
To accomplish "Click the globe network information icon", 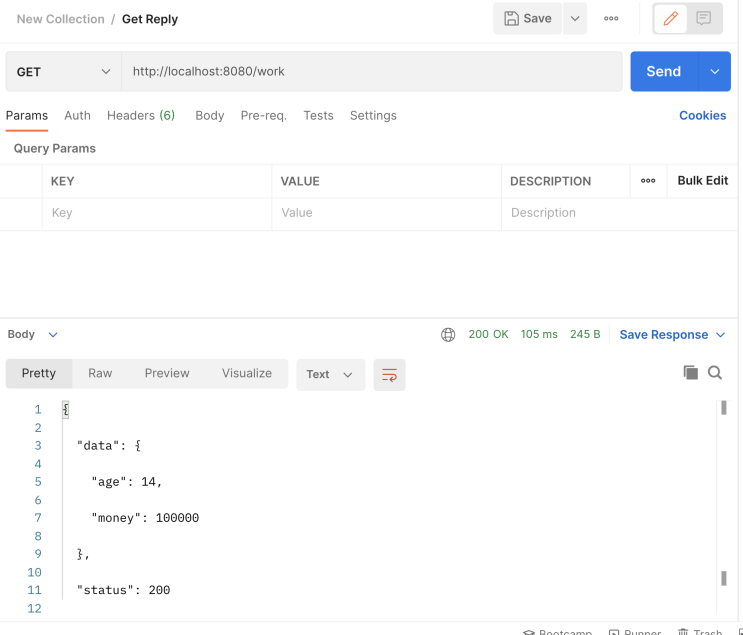I will [448, 335].
